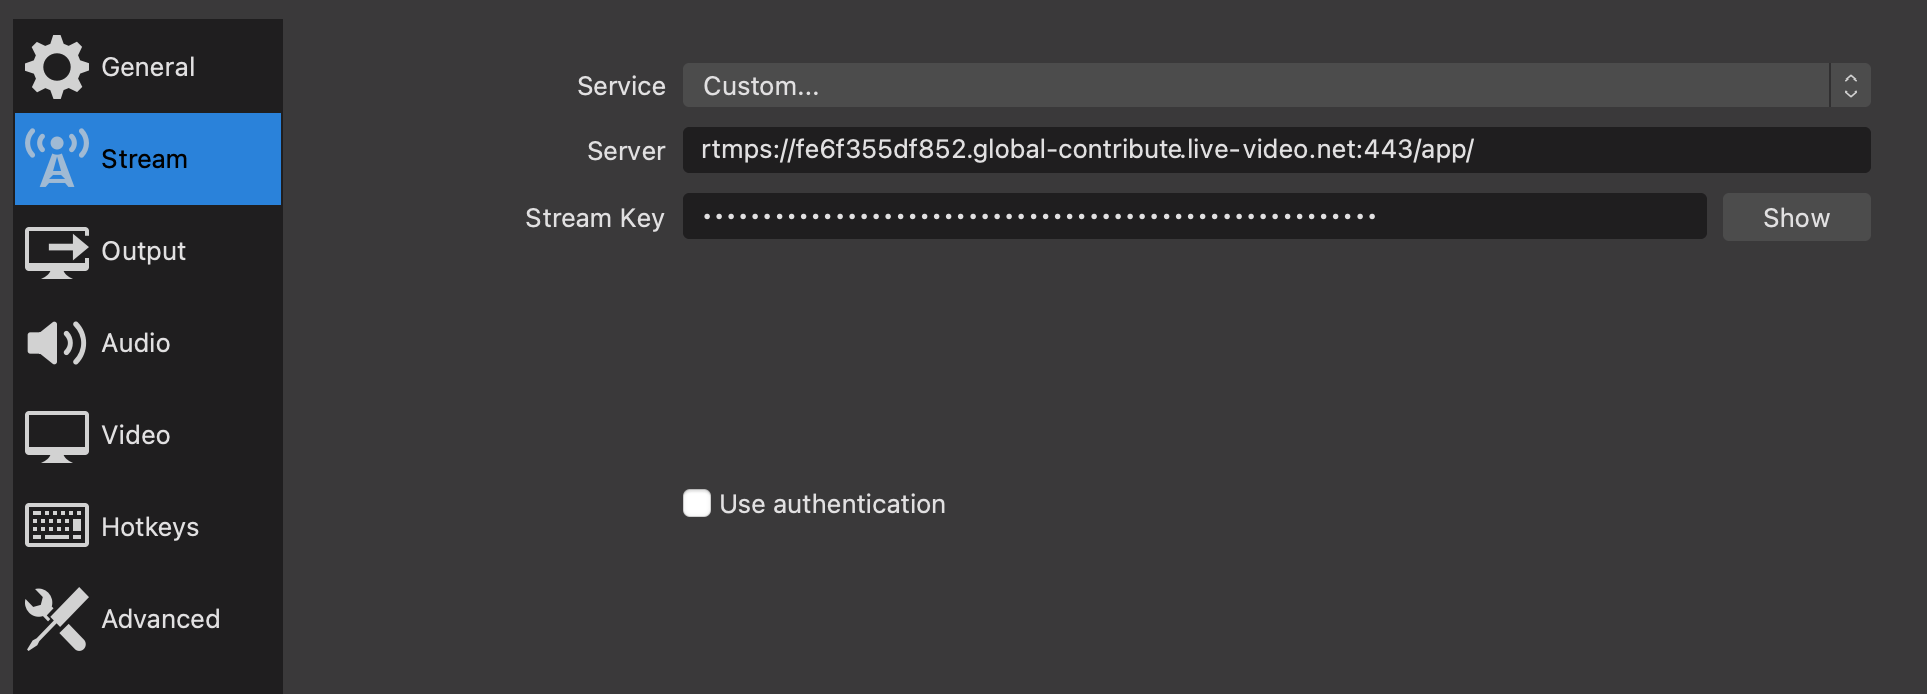This screenshot has height=694, width=1927.
Task: Switch to the General settings tab
Action: click(148, 67)
